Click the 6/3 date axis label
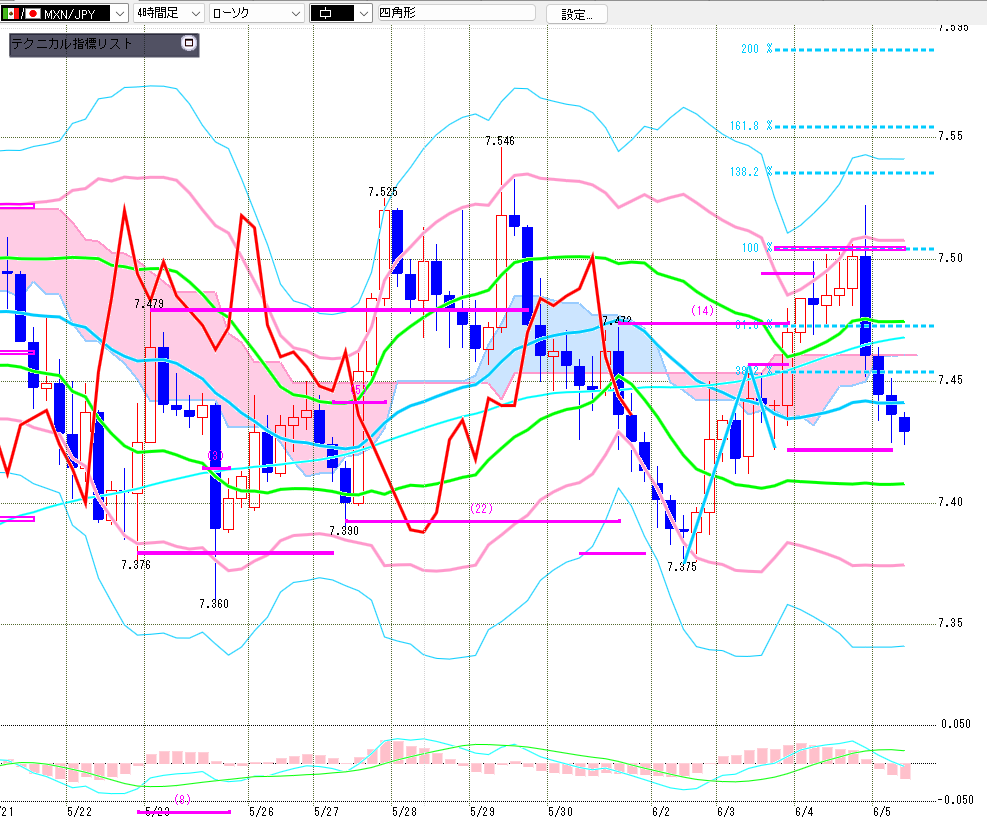987x820 pixels. pos(726,811)
